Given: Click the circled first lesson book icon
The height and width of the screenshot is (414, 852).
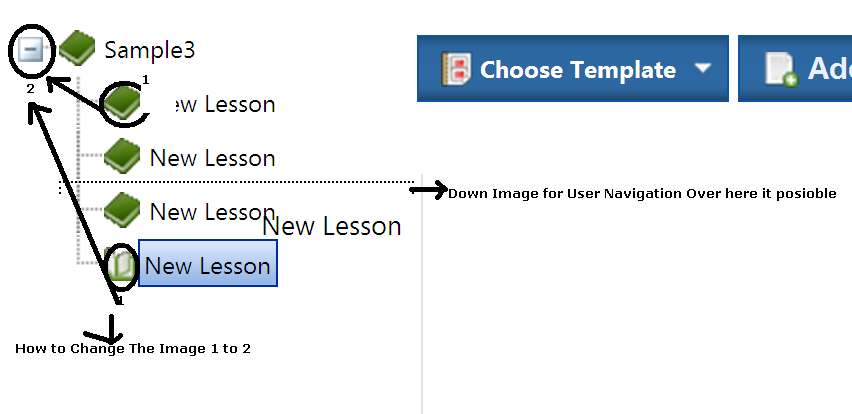Looking at the screenshot, I should tap(123, 102).
